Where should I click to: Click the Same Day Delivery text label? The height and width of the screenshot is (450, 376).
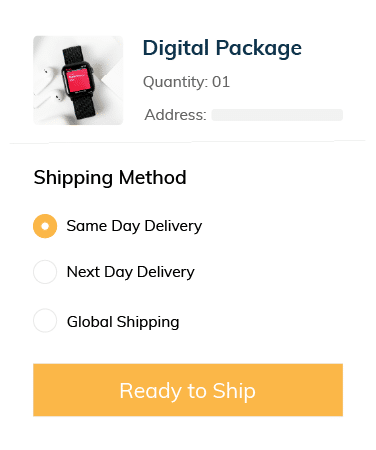(x=134, y=226)
